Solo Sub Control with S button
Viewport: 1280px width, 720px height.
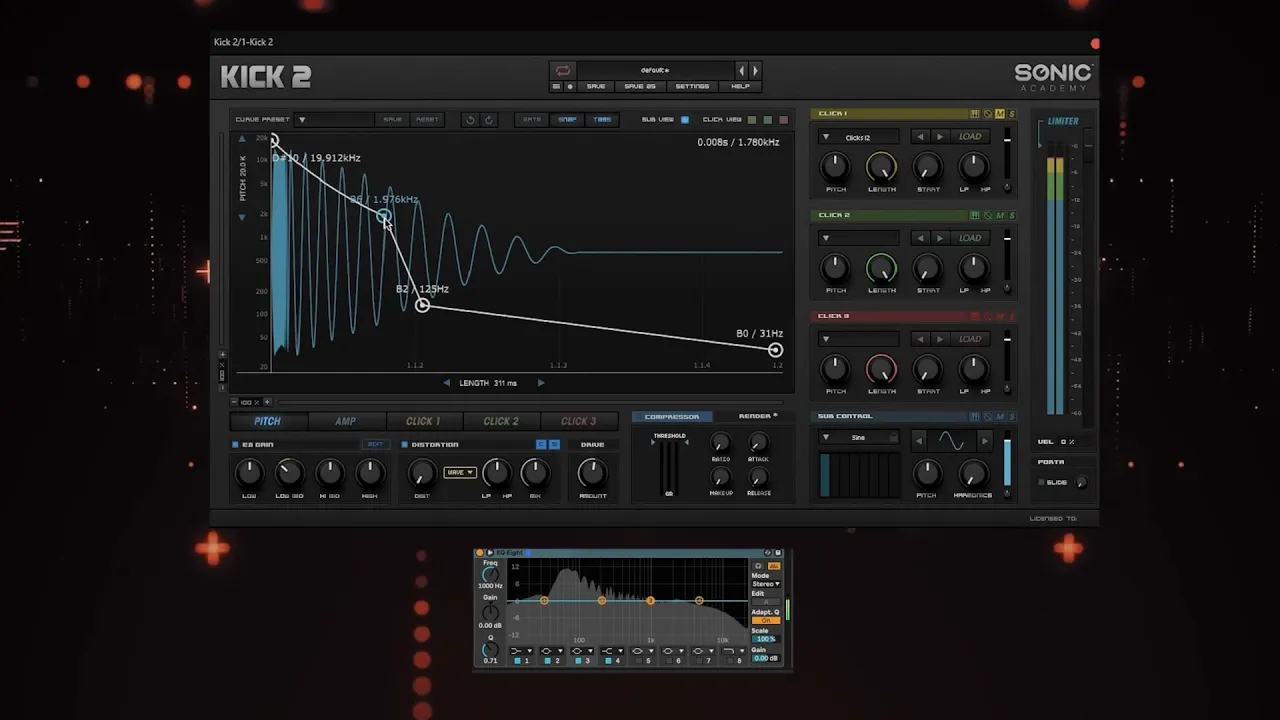(1012, 416)
